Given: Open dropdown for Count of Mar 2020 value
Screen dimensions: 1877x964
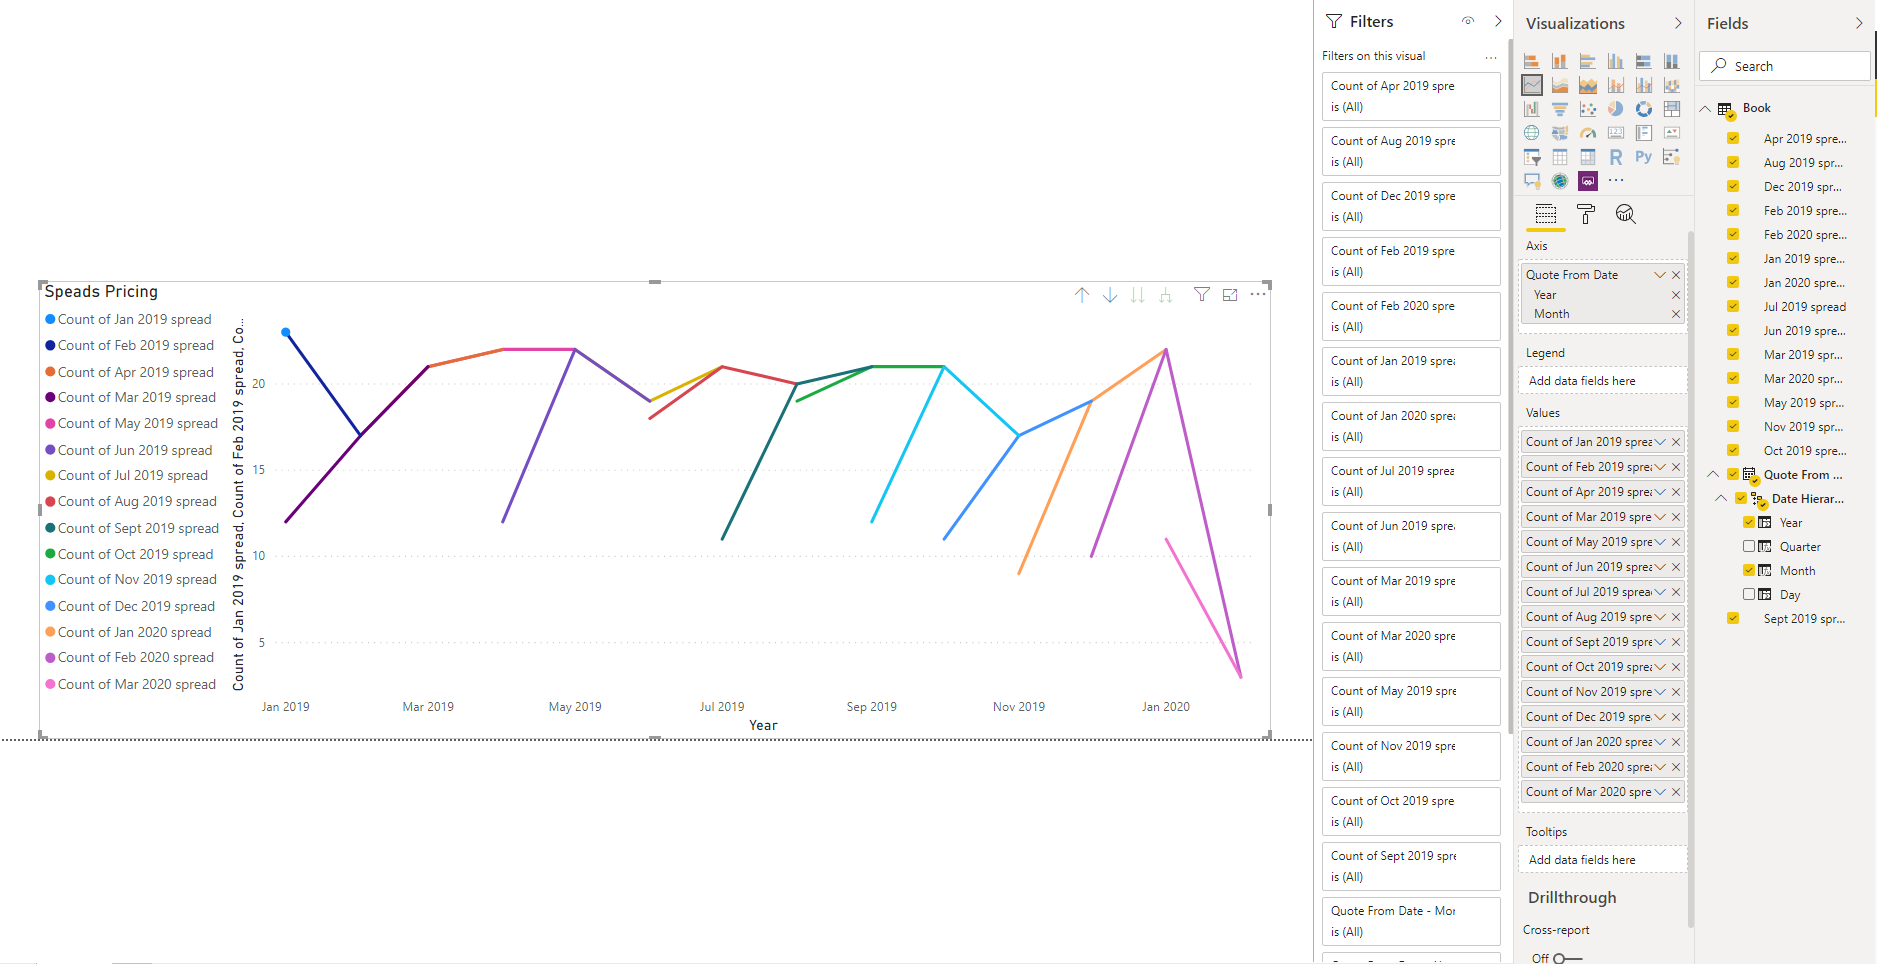Looking at the screenshot, I should tap(1660, 792).
